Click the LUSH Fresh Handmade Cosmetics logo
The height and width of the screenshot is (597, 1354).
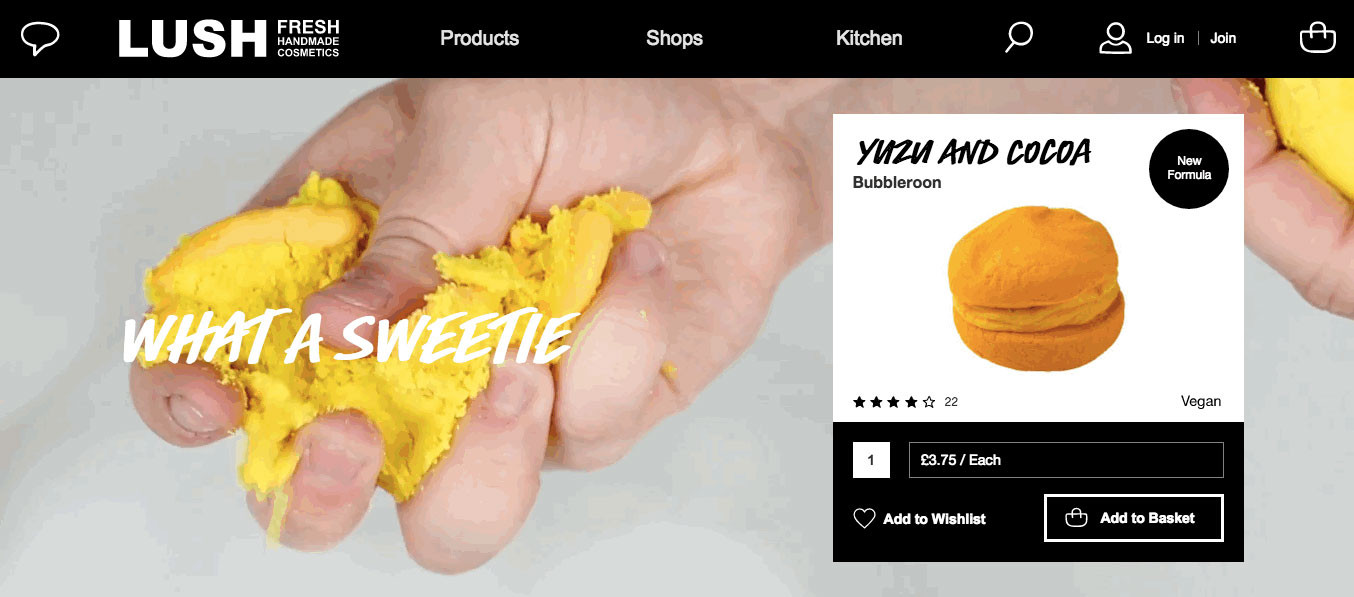click(229, 39)
